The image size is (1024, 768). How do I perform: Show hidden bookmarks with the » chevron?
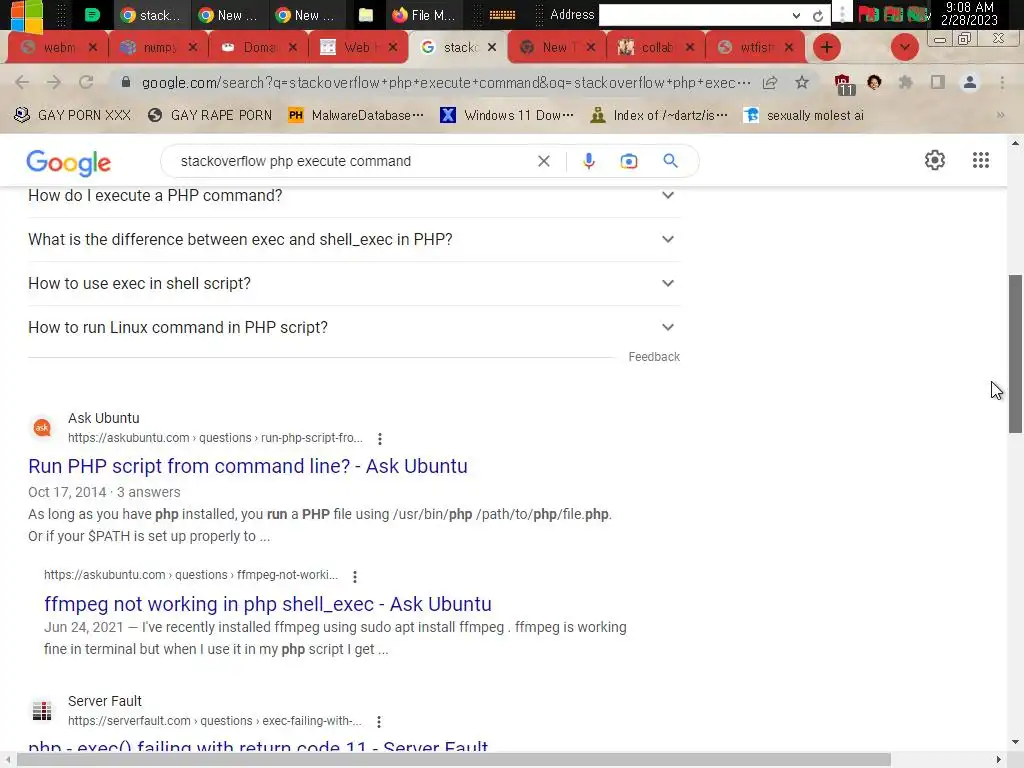(x=1000, y=115)
